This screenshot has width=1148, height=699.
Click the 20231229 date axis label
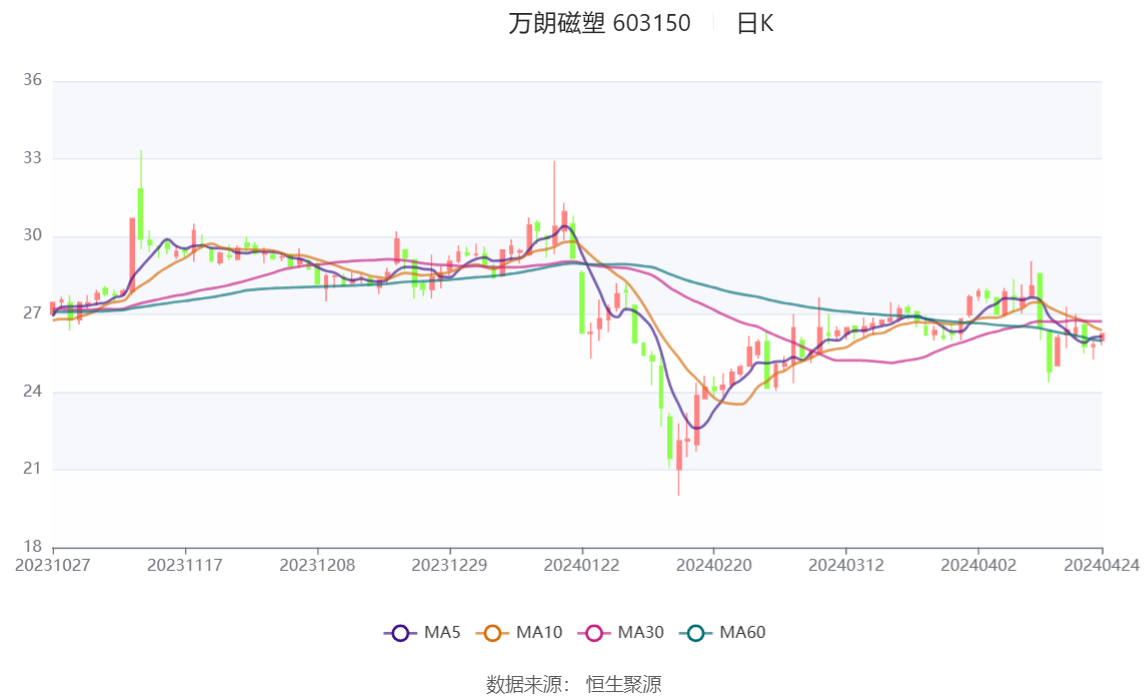click(449, 565)
